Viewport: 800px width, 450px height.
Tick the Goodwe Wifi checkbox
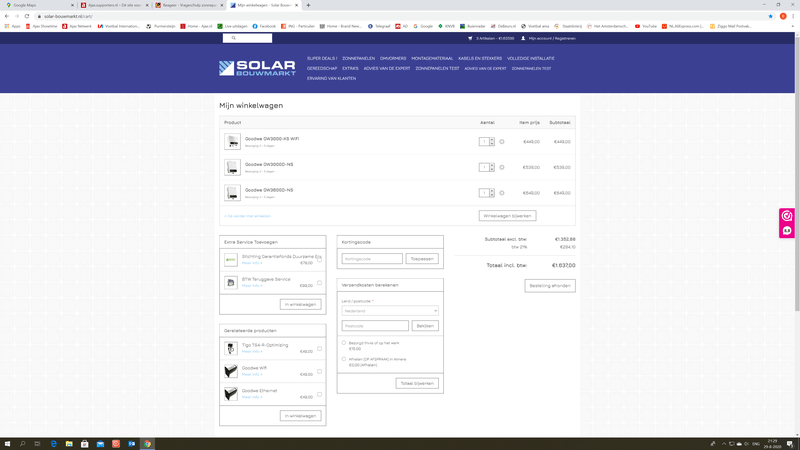(319, 371)
